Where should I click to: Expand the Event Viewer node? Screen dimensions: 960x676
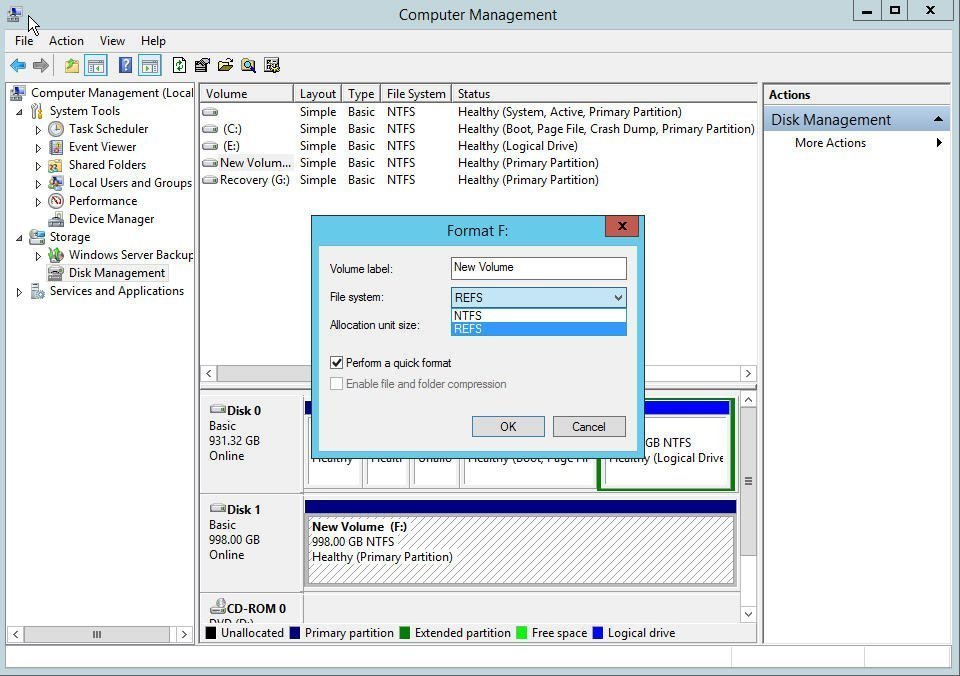38,148
